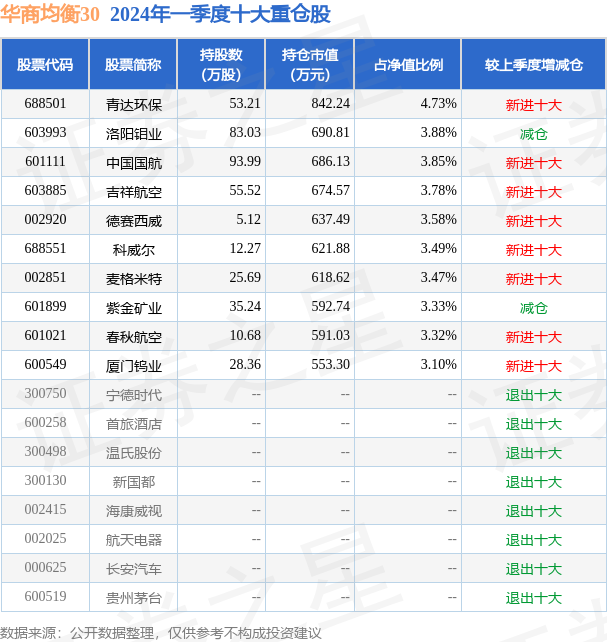Select stock name 春秋航空

coord(134,337)
